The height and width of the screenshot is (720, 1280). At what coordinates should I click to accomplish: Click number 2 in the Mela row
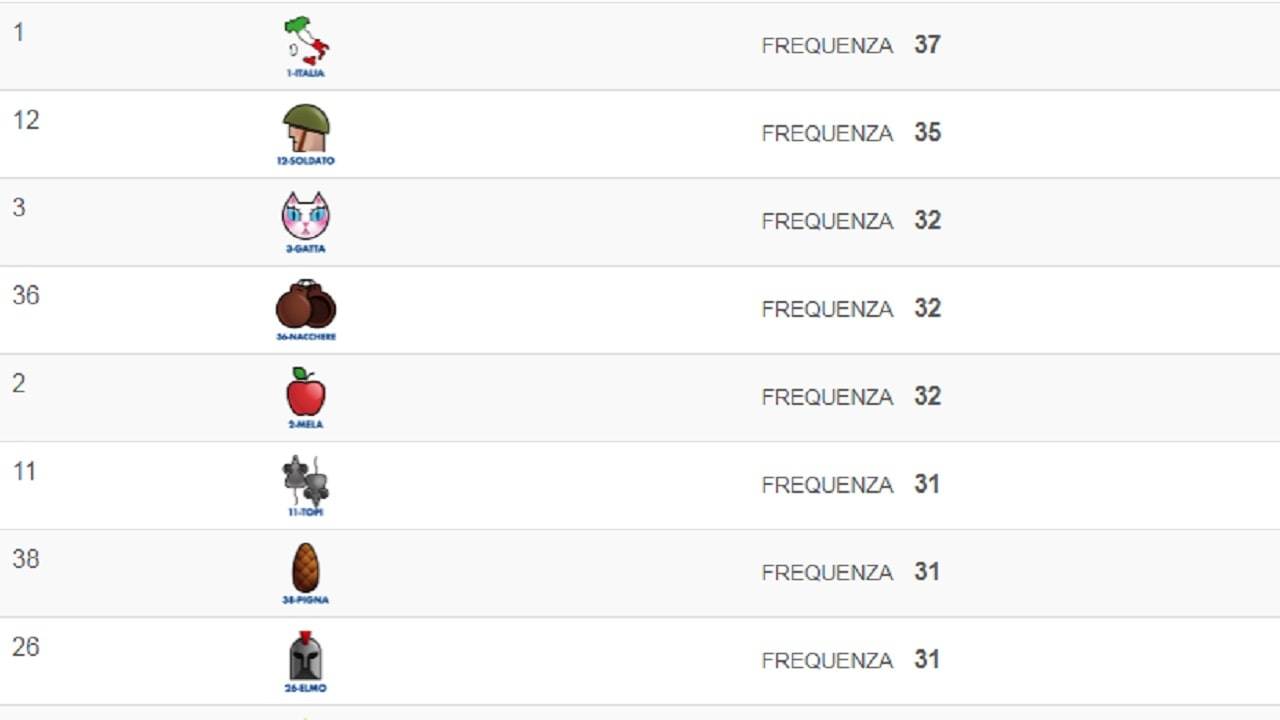tap(19, 384)
